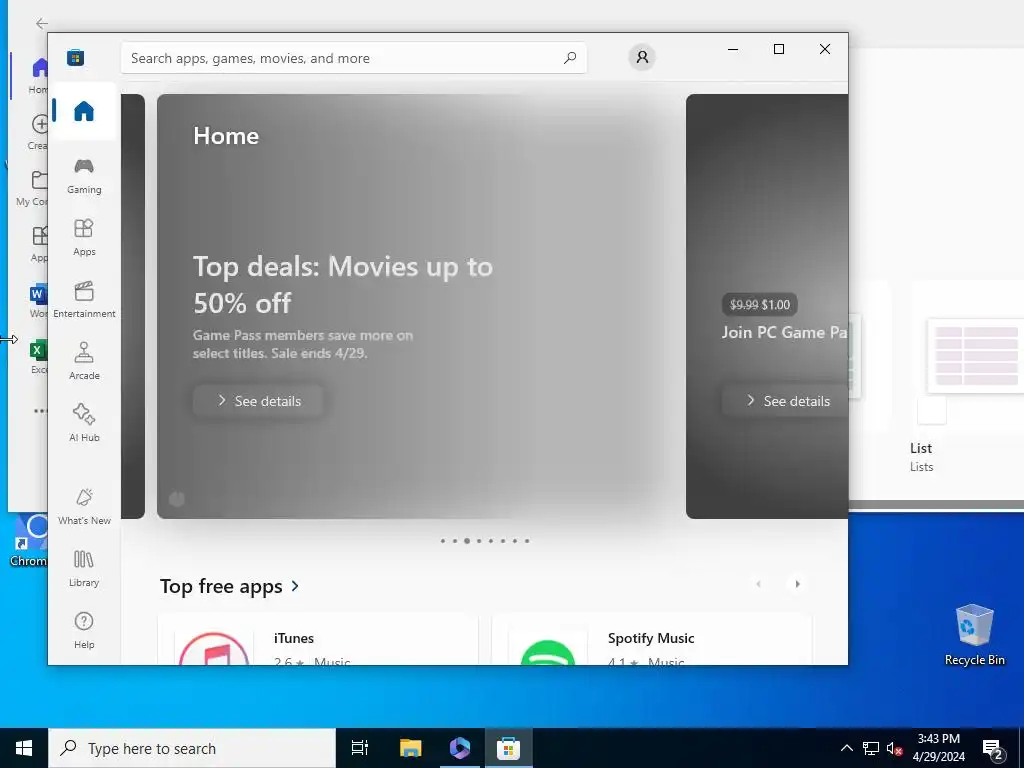
Task: Maximize the Microsoft Store window
Action: (x=778, y=49)
